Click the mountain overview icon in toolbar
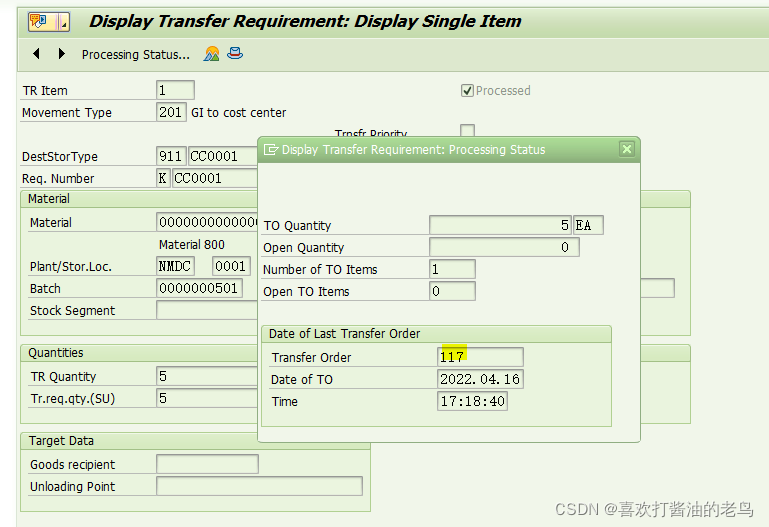Image resolution: width=769 pixels, height=527 pixels. click(211, 53)
